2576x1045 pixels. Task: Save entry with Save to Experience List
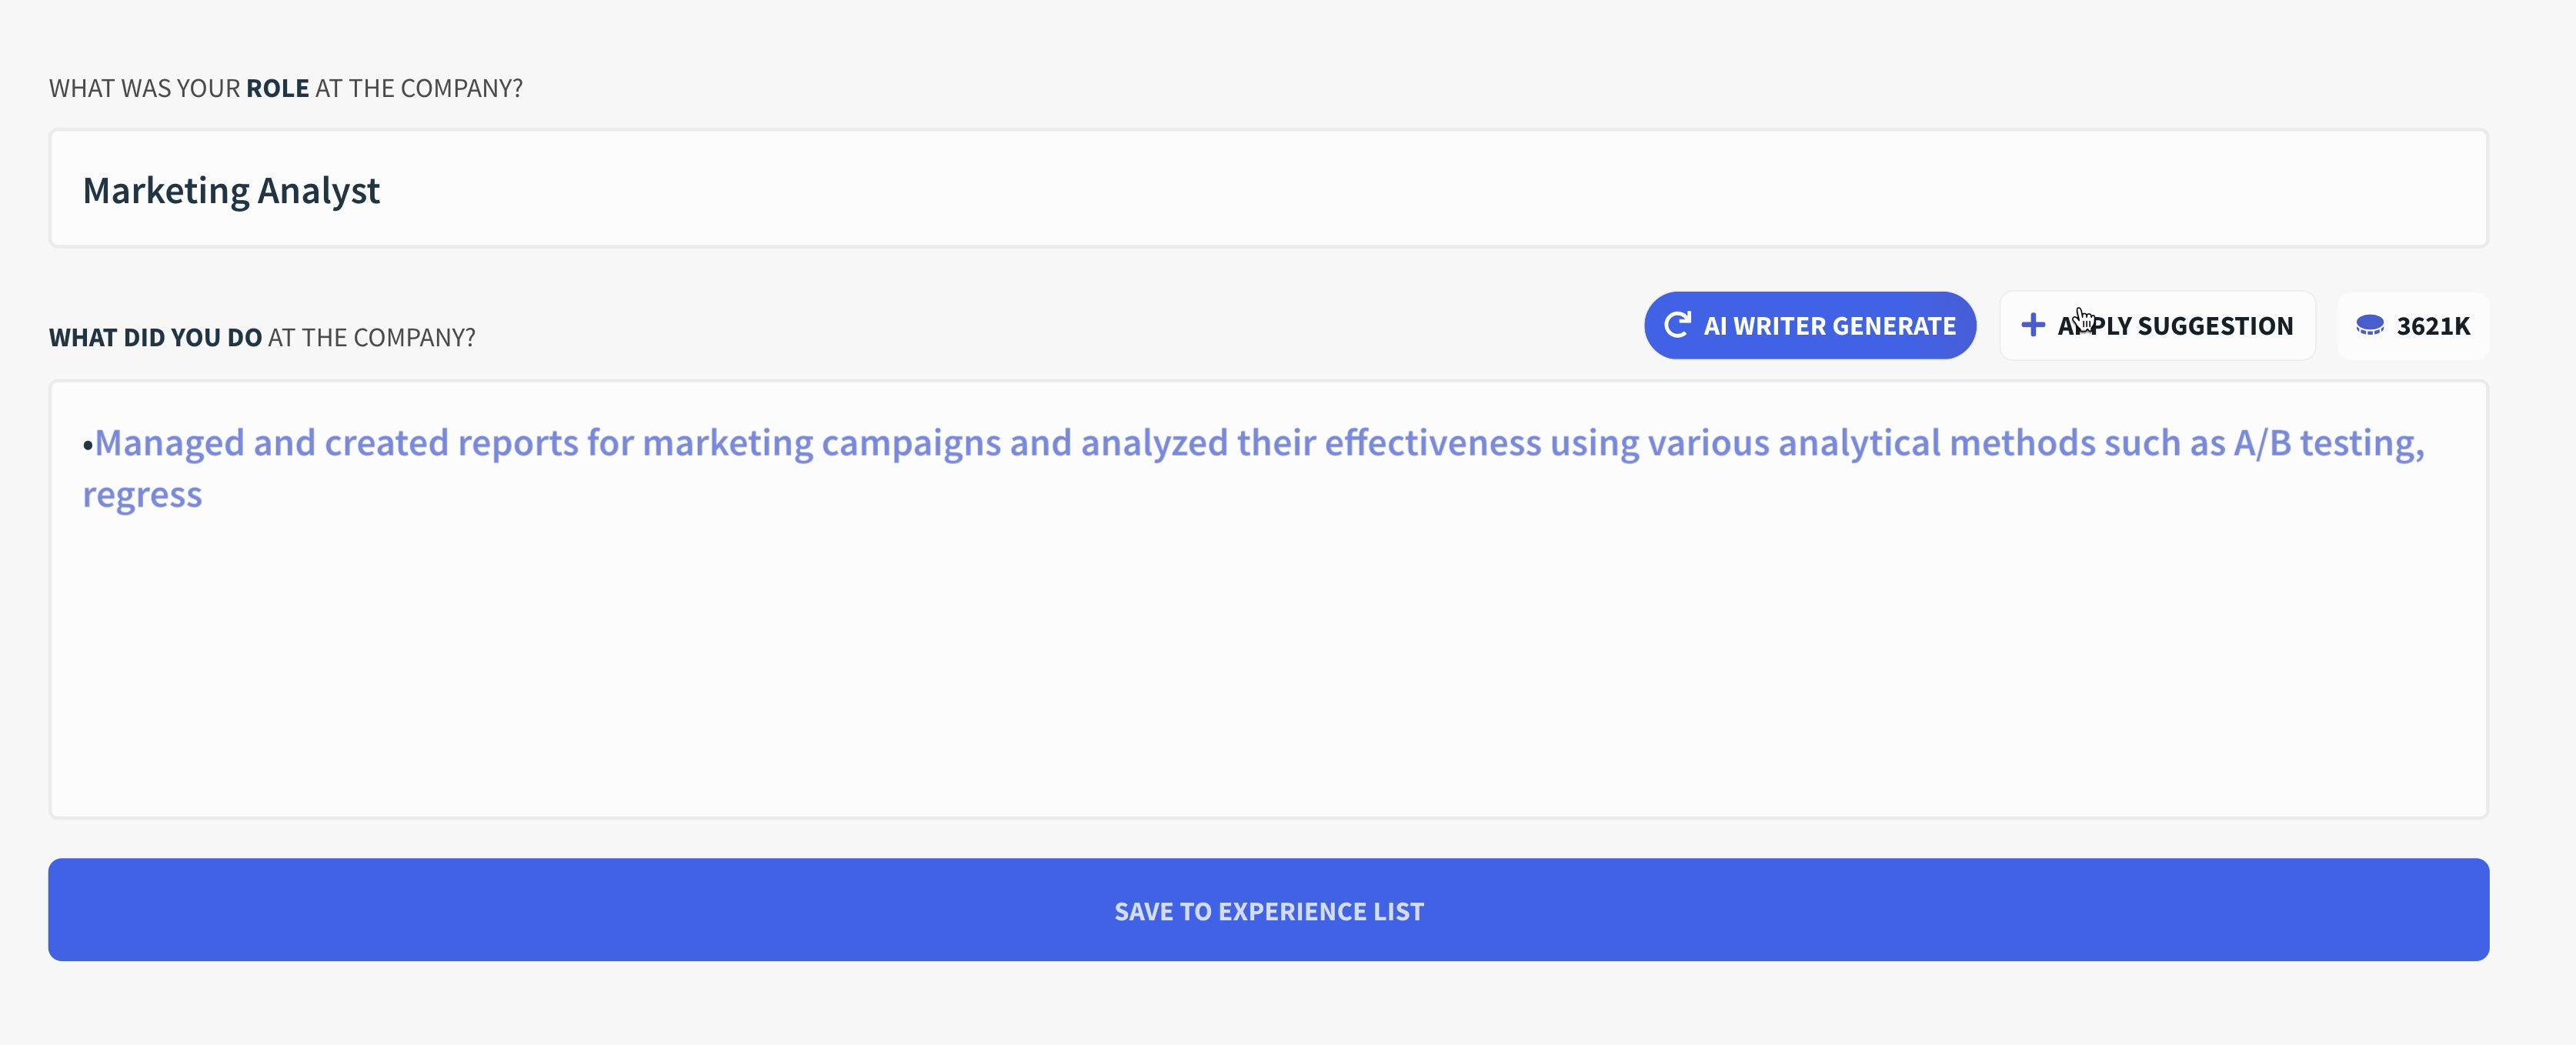coord(1268,910)
